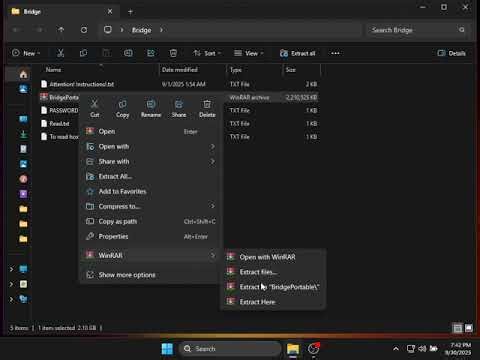Switch to details view in status bar
Viewport: 480px width, 360px height.
[457, 328]
